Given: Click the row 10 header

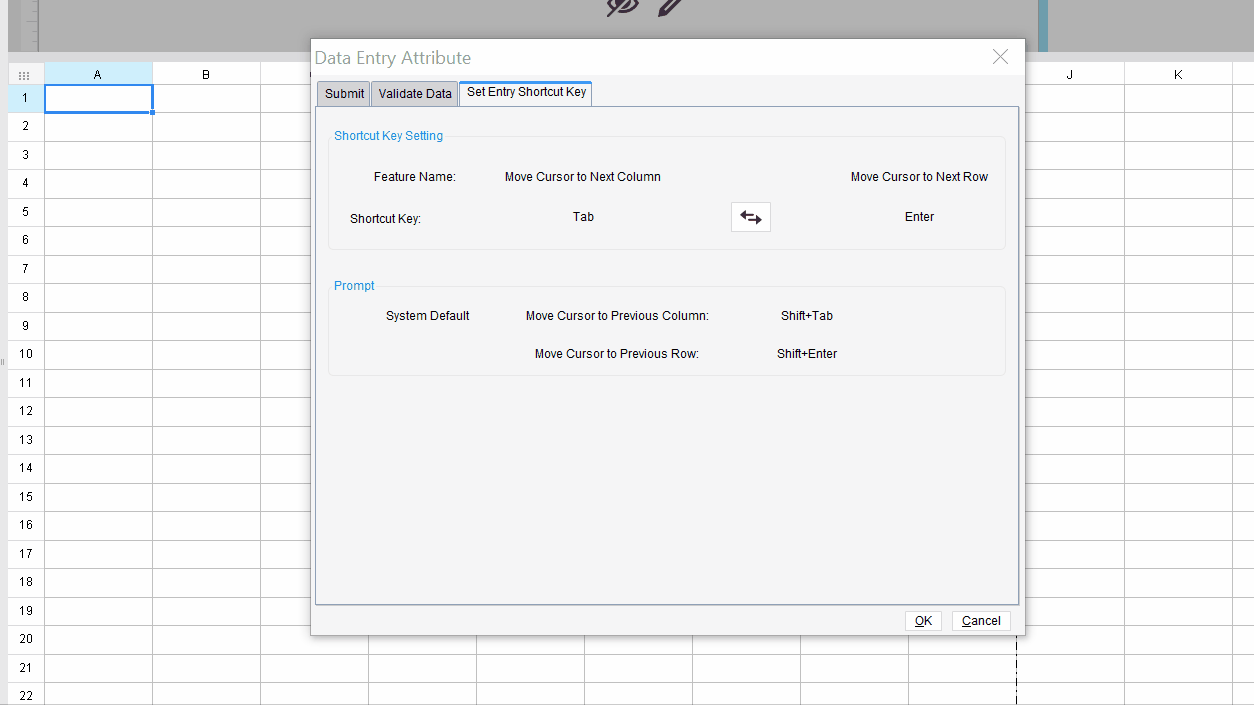Looking at the screenshot, I should pyautogui.click(x=25, y=354).
